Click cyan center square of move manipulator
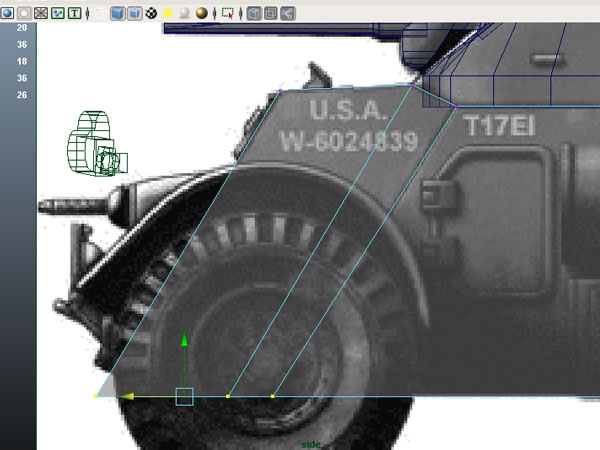 [x=184, y=396]
